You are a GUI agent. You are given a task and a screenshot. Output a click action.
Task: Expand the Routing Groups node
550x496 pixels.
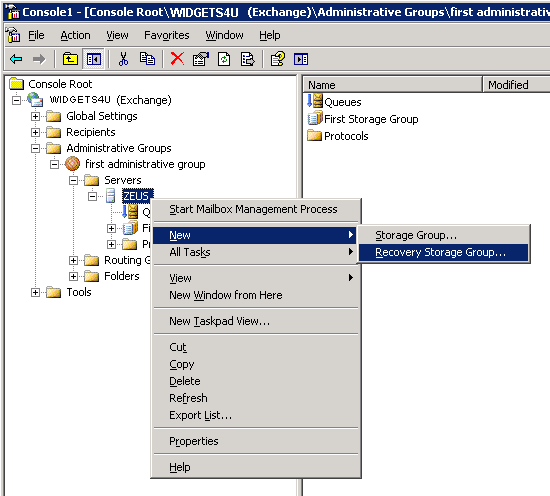click(x=73, y=260)
